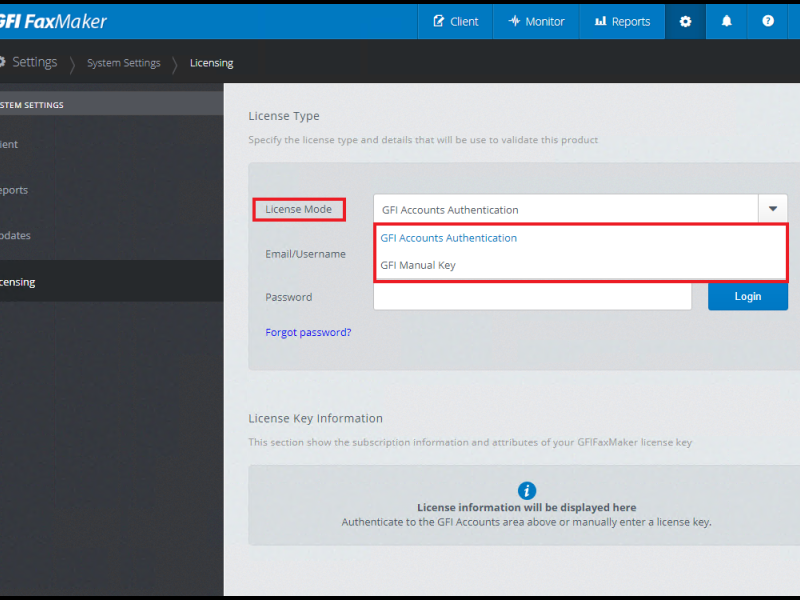Expand the License Mode dropdown arrow
Image resolution: width=800 pixels, height=600 pixels.
pos(772,209)
